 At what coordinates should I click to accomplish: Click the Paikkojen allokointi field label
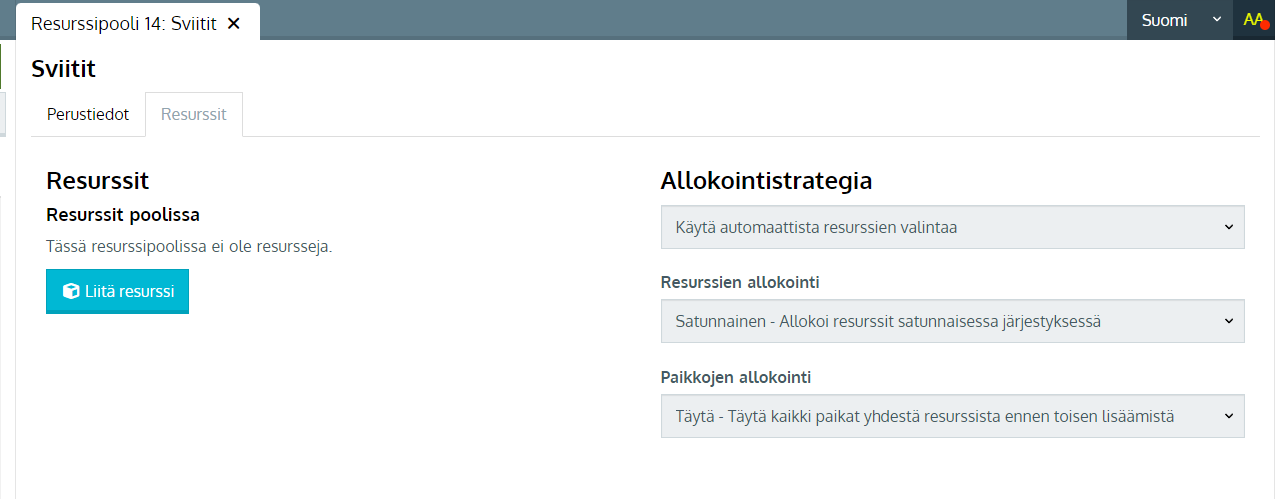tap(736, 377)
